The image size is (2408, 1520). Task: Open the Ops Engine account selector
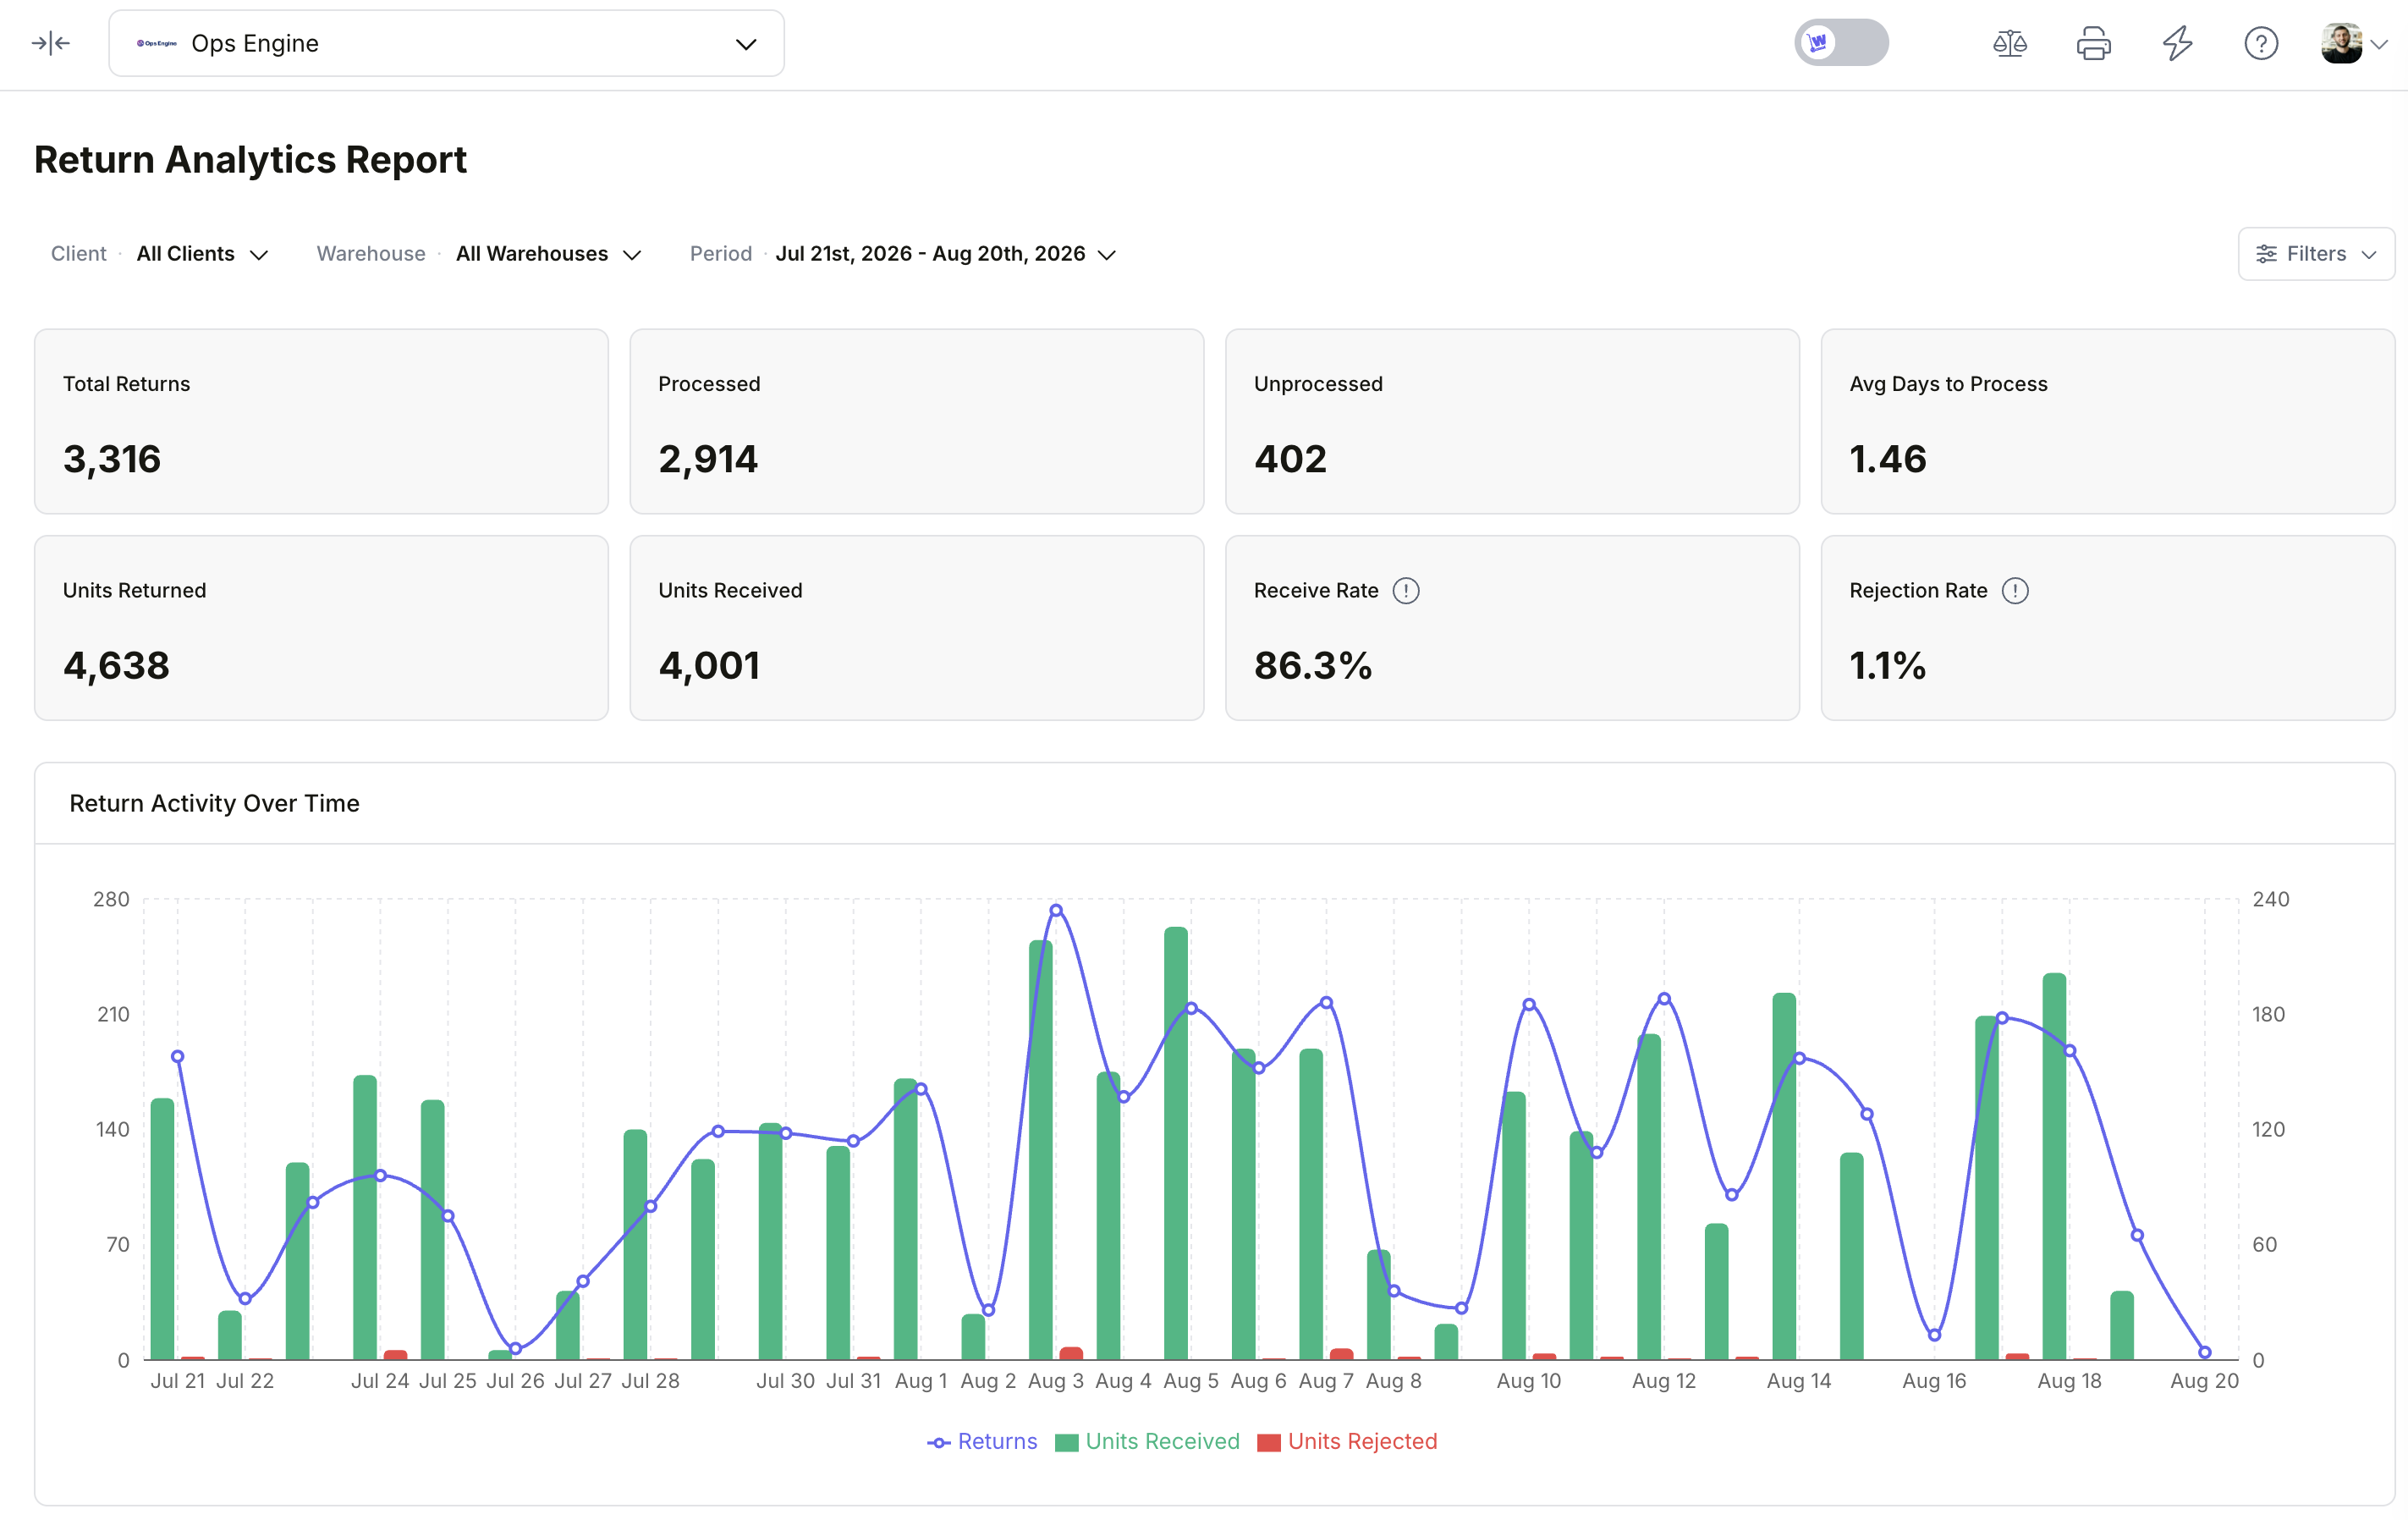point(446,43)
